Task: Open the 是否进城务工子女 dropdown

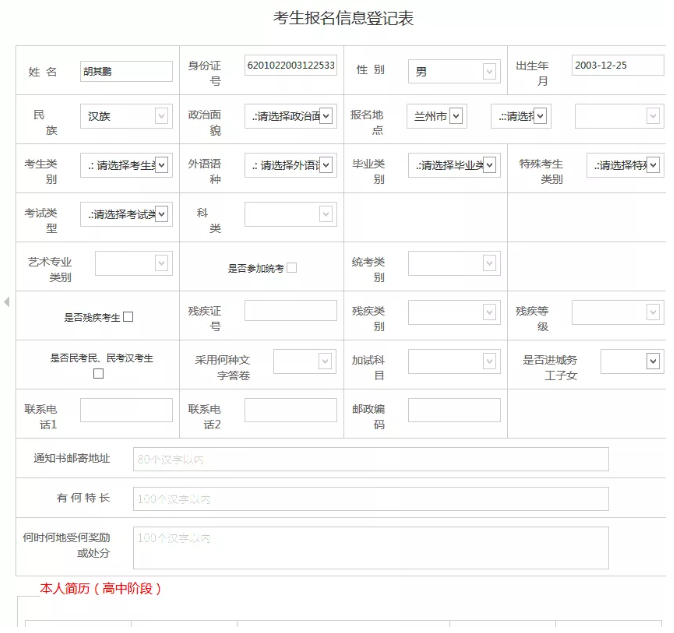Action: pyautogui.click(x=616, y=361)
